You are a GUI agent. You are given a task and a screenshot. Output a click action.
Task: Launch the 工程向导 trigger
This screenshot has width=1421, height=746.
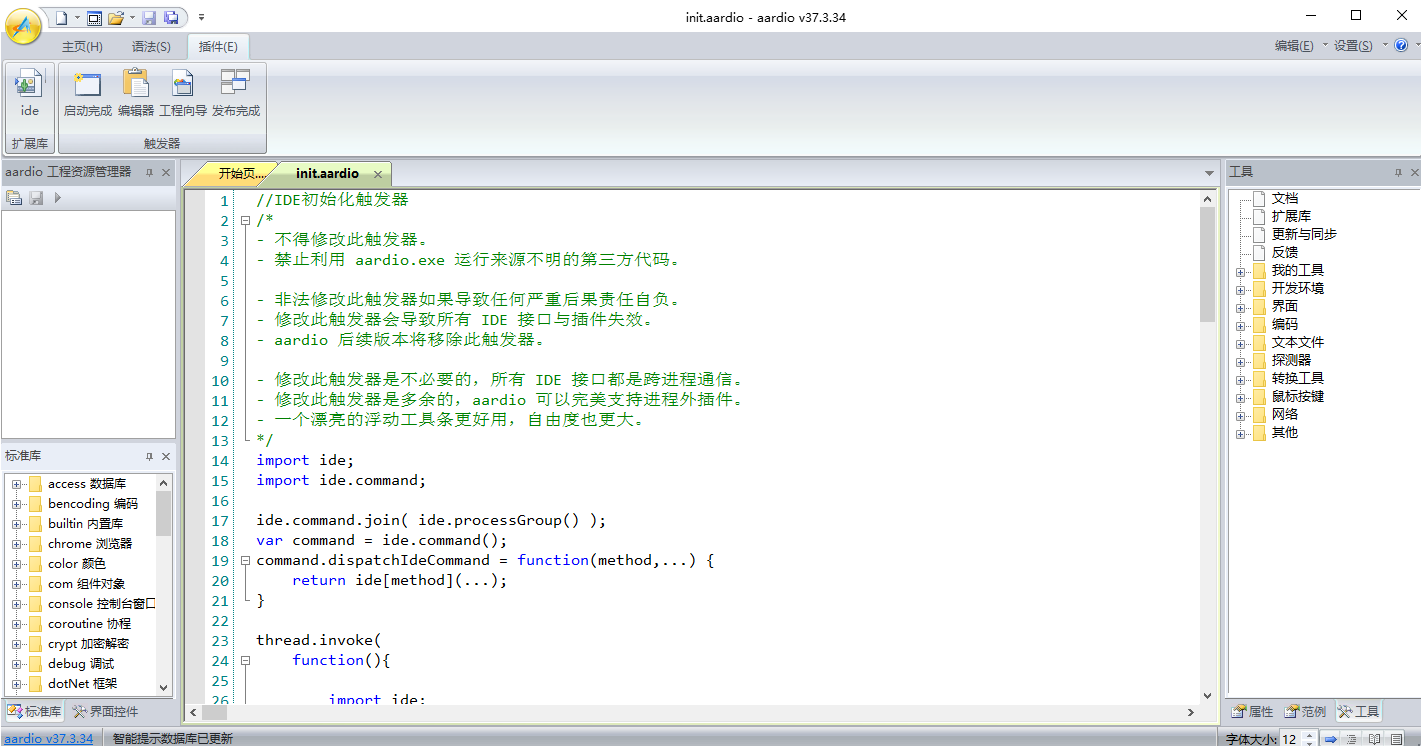click(x=183, y=93)
